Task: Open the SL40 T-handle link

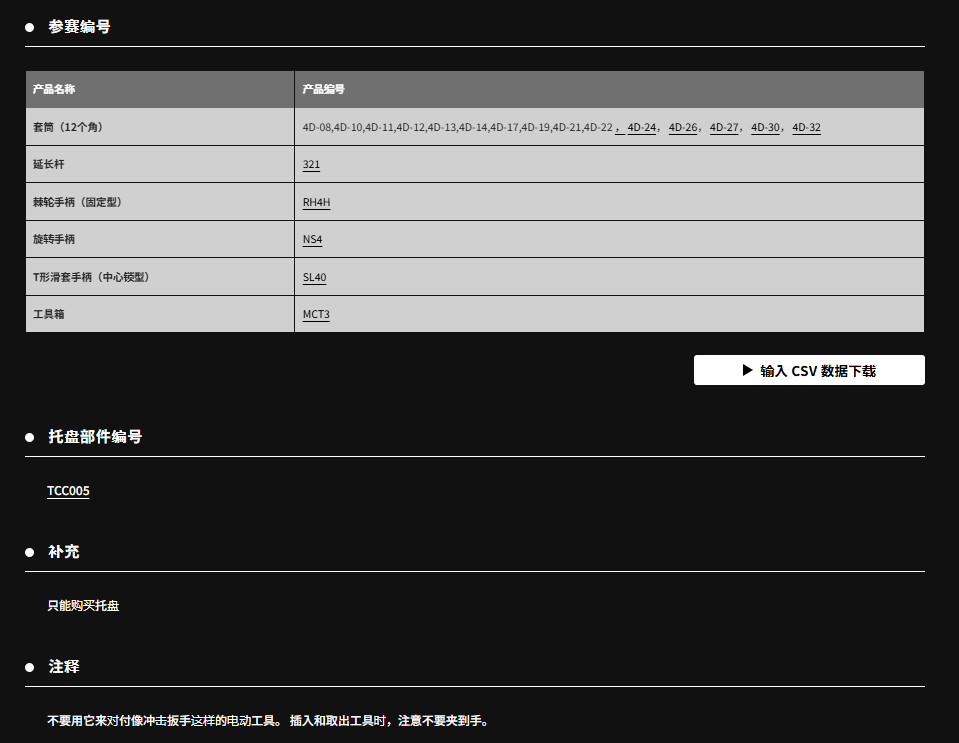Action: pos(314,277)
